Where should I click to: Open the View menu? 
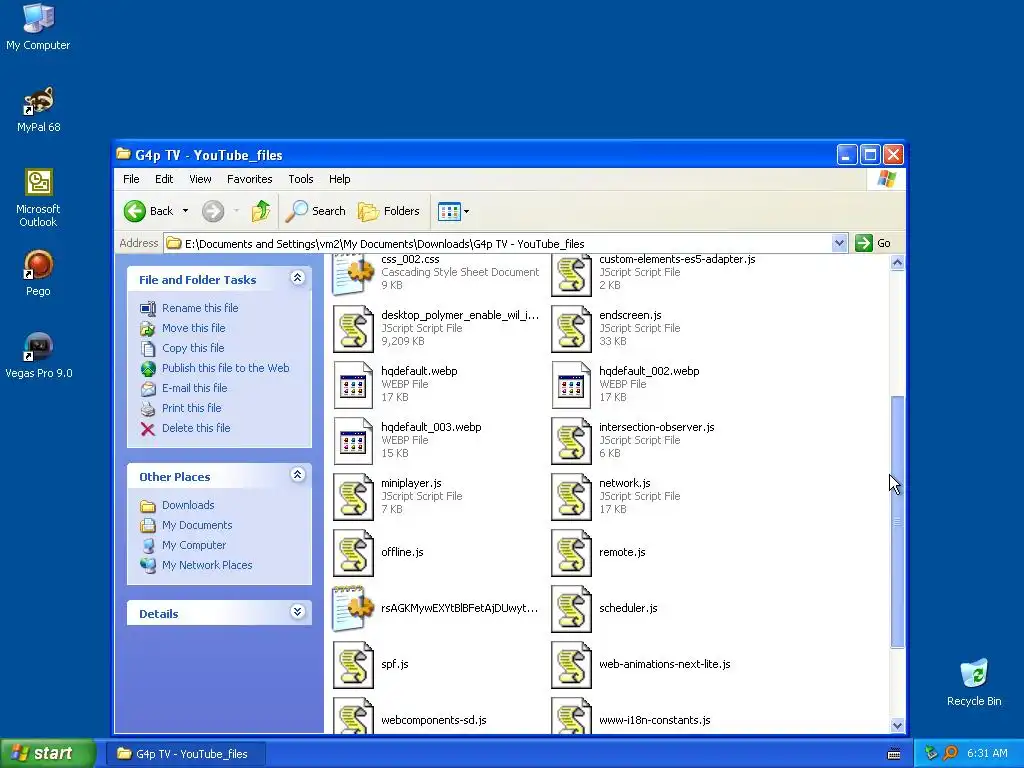(x=200, y=179)
